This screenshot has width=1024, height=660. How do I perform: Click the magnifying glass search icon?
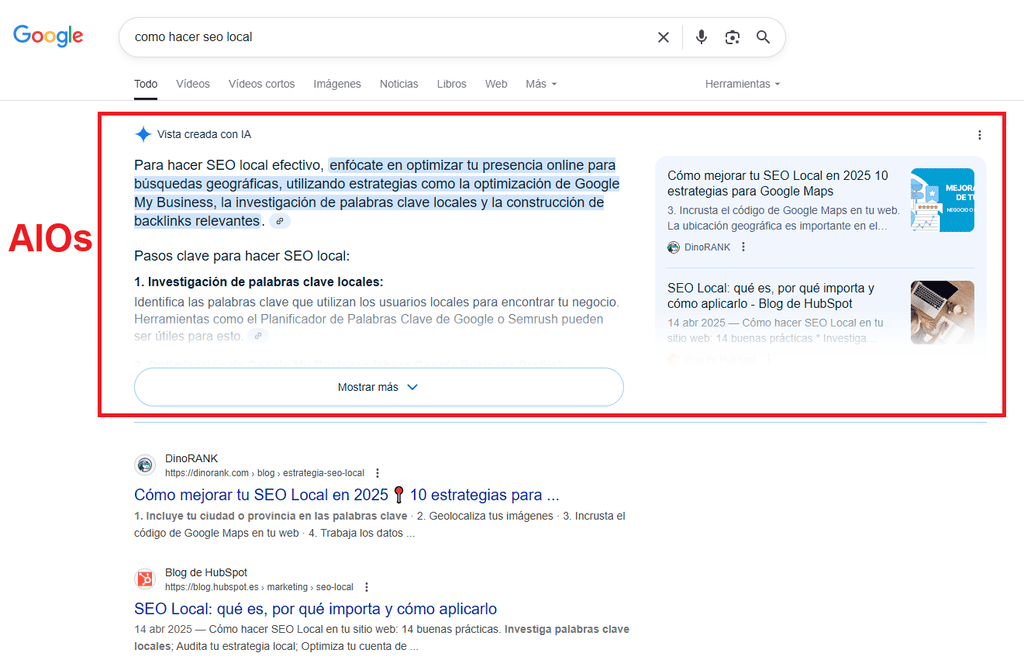[x=763, y=37]
